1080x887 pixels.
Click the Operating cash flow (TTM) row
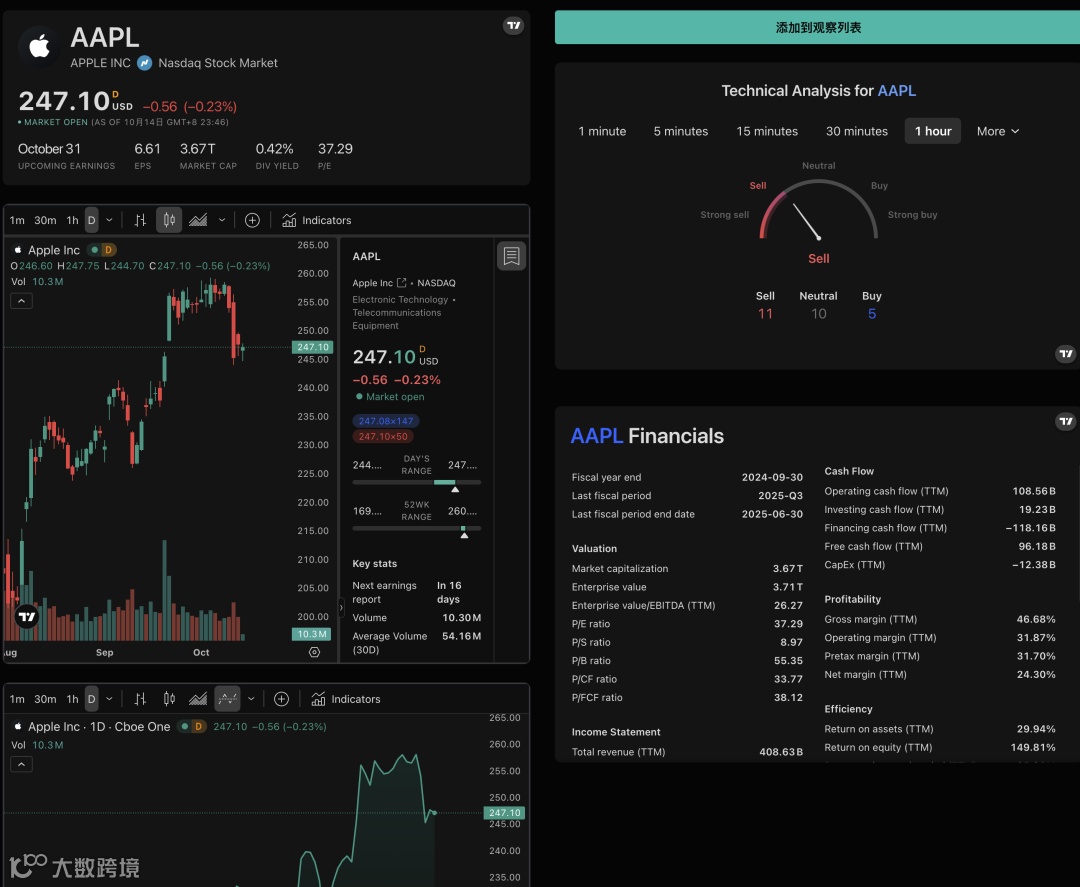940,491
